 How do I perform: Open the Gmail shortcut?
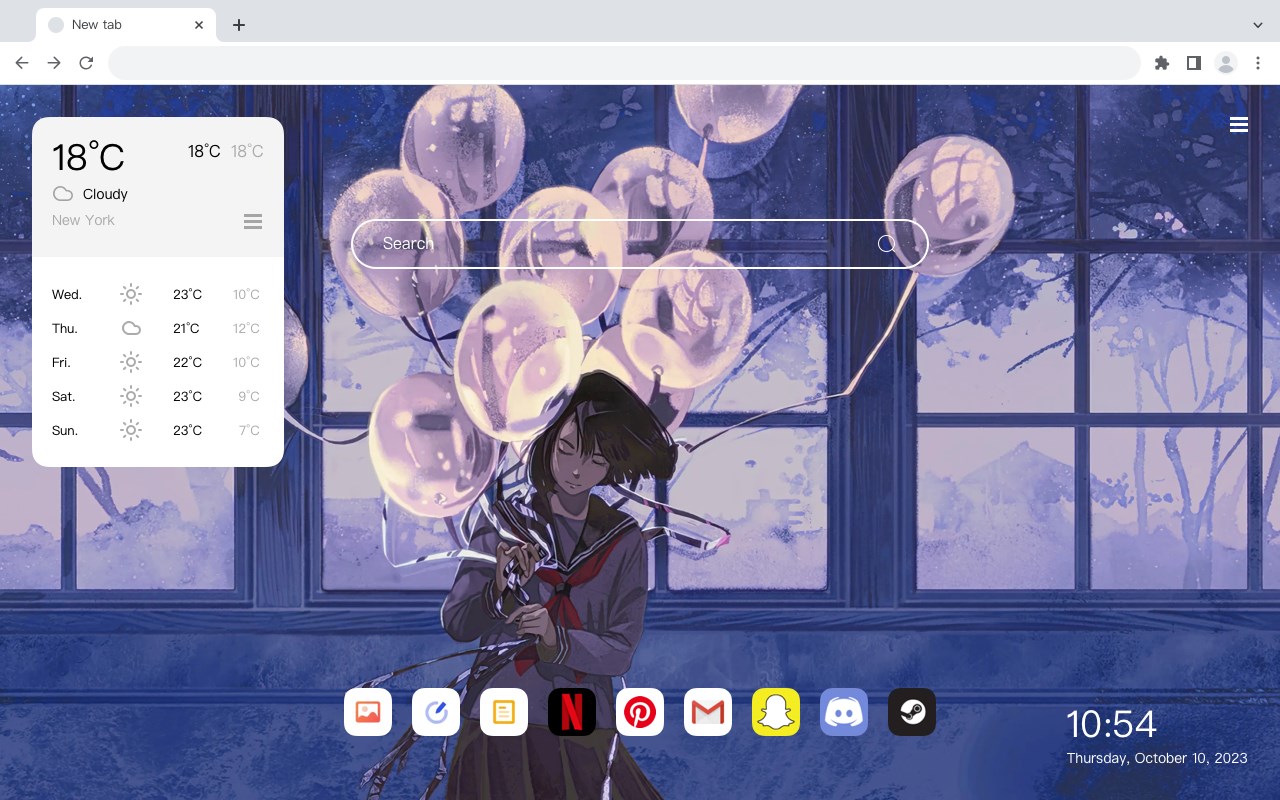(x=708, y=712)
